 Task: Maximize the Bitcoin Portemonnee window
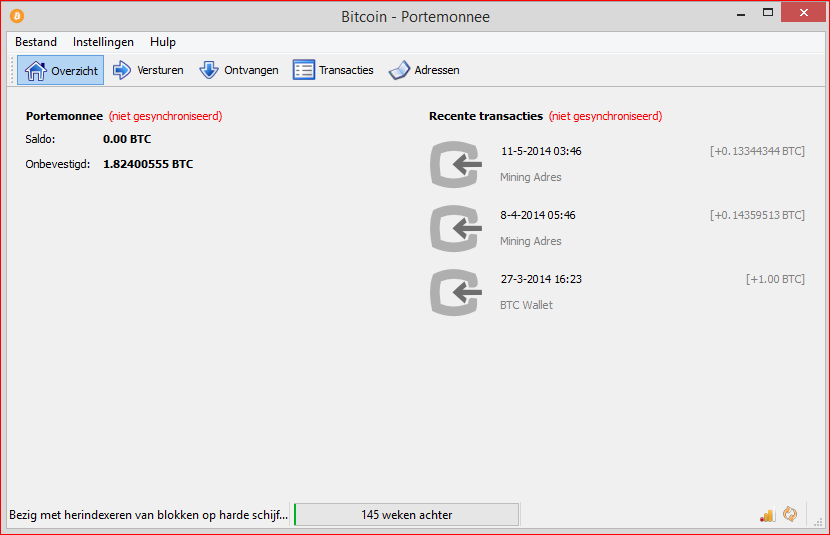pos(768,14)
